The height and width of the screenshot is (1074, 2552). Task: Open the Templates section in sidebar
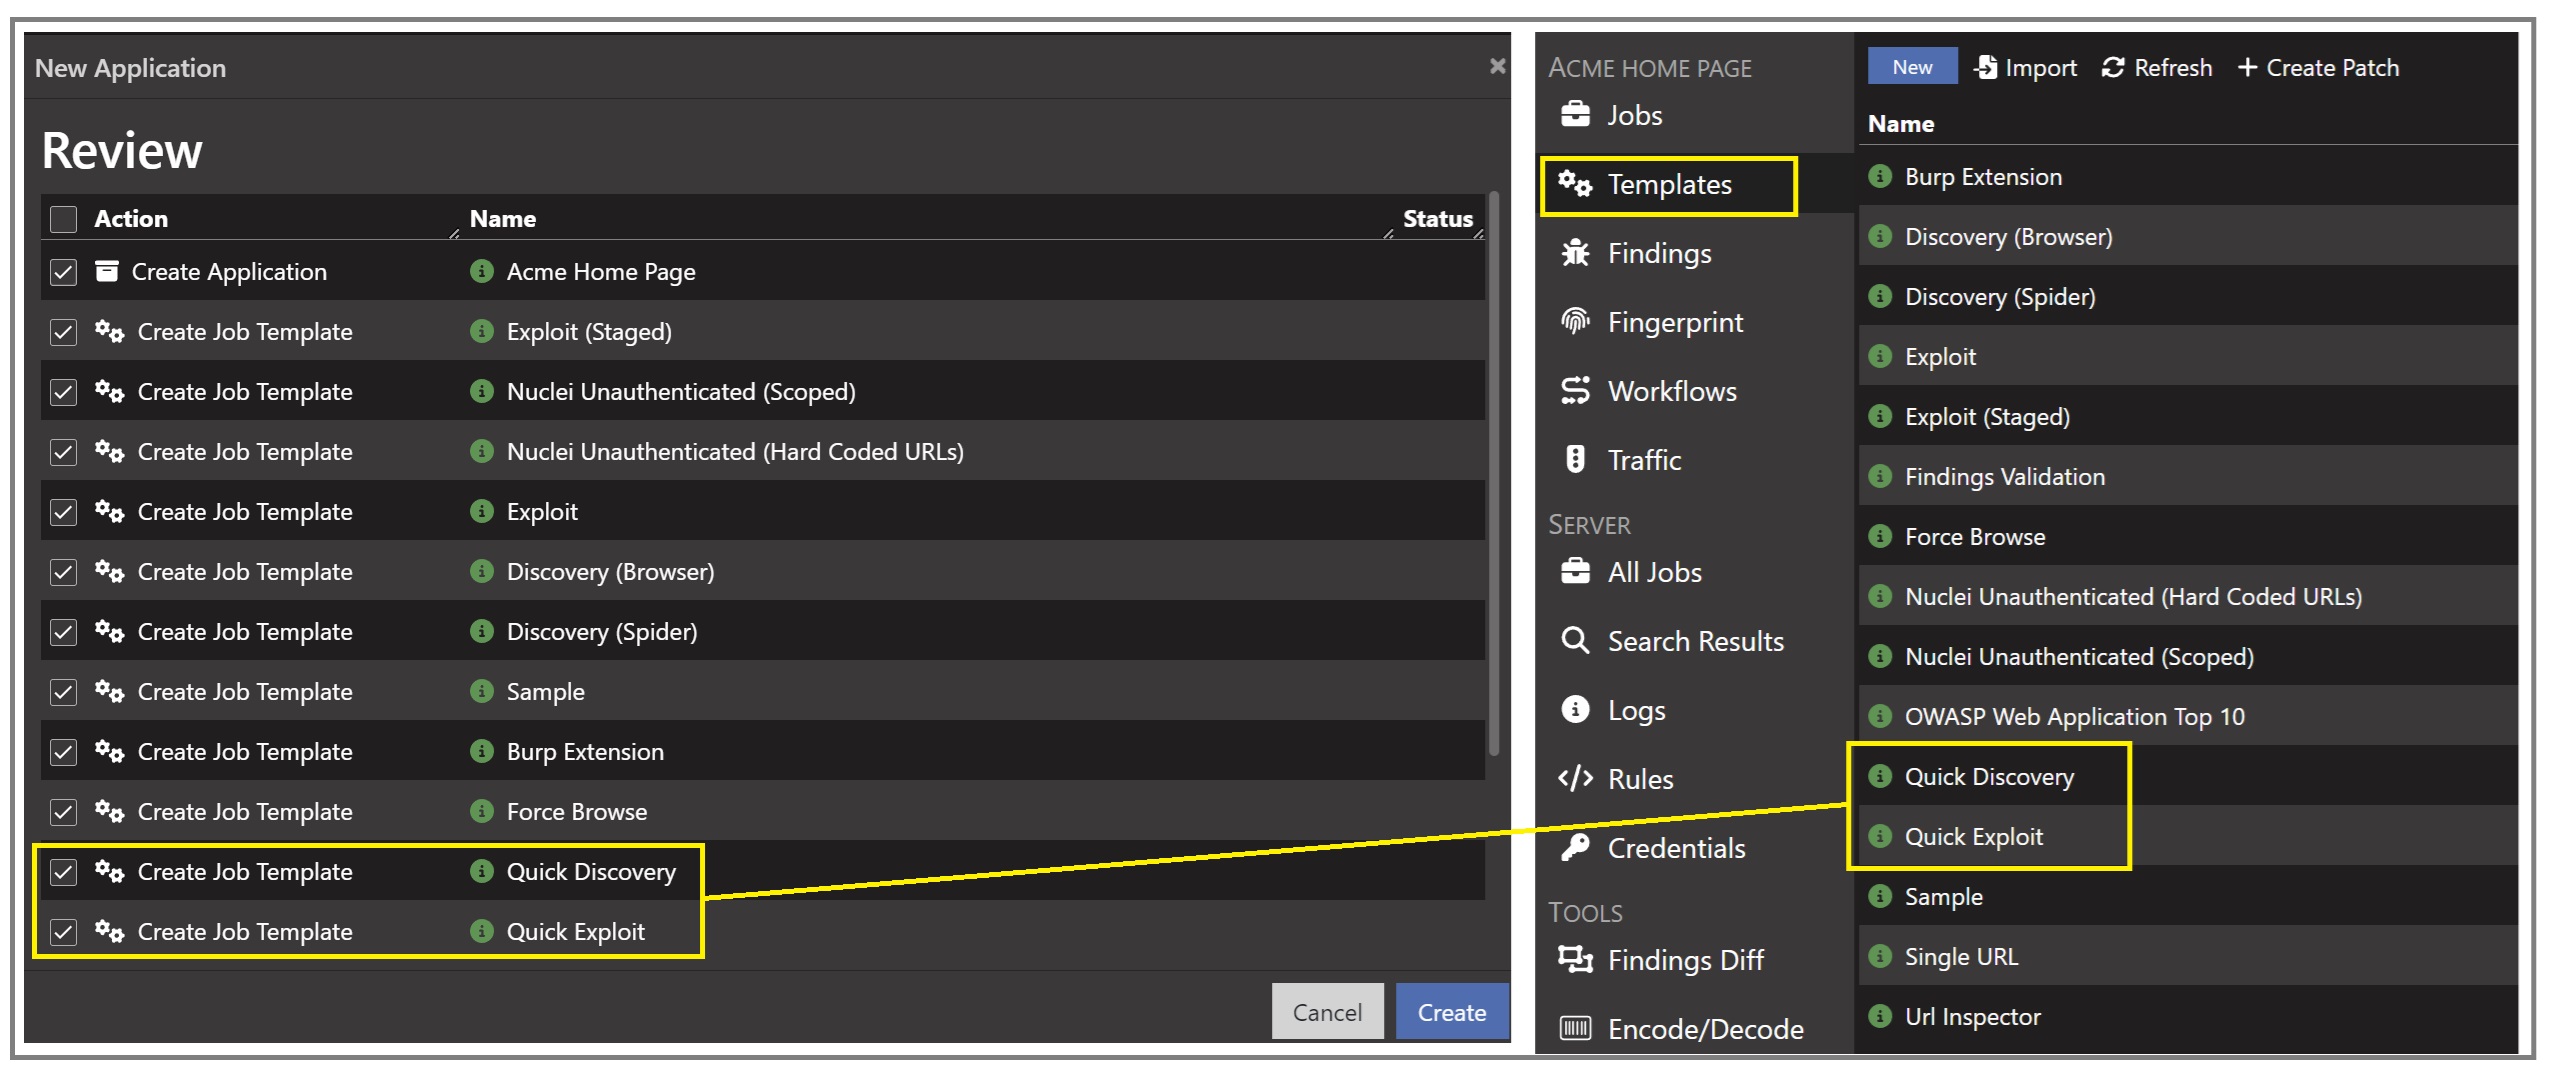[1668, 185]
